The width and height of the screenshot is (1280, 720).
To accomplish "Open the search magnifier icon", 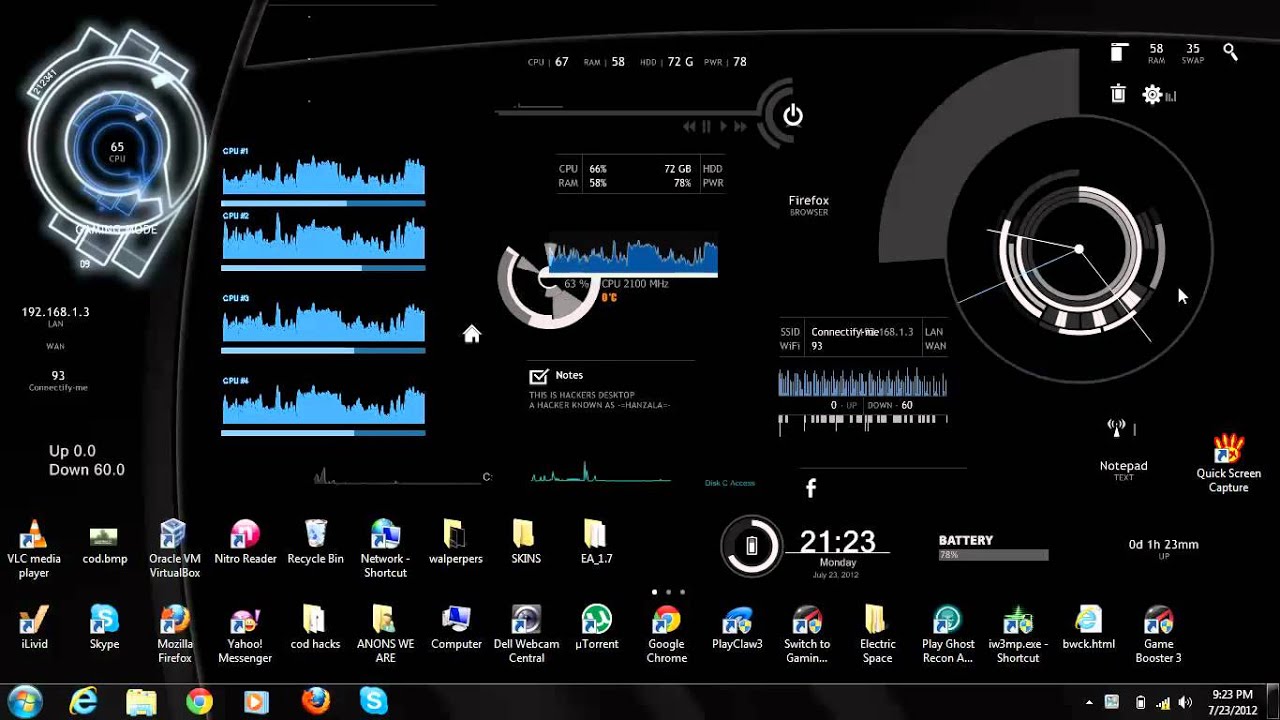I will [x=1230, y=52].
